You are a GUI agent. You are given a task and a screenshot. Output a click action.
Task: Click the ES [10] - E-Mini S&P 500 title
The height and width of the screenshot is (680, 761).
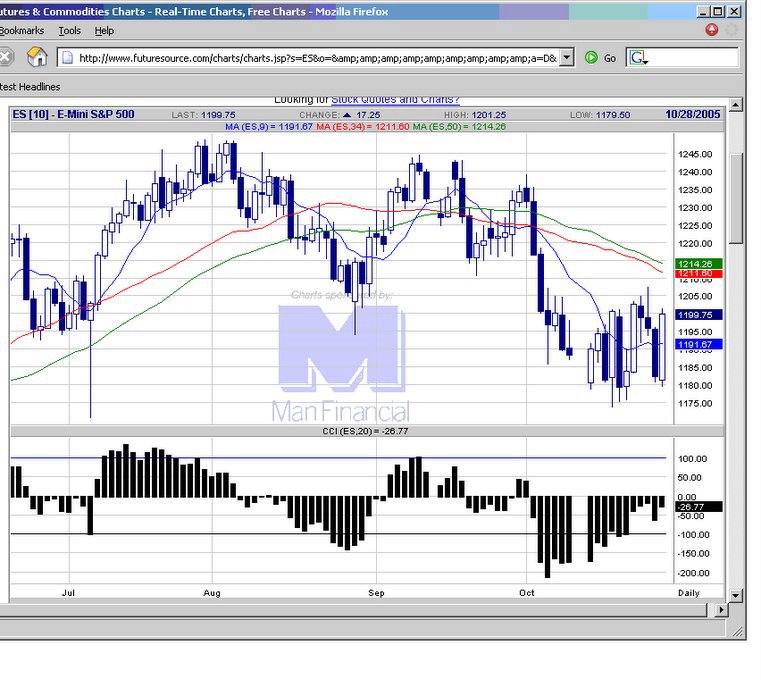point(74,114)
